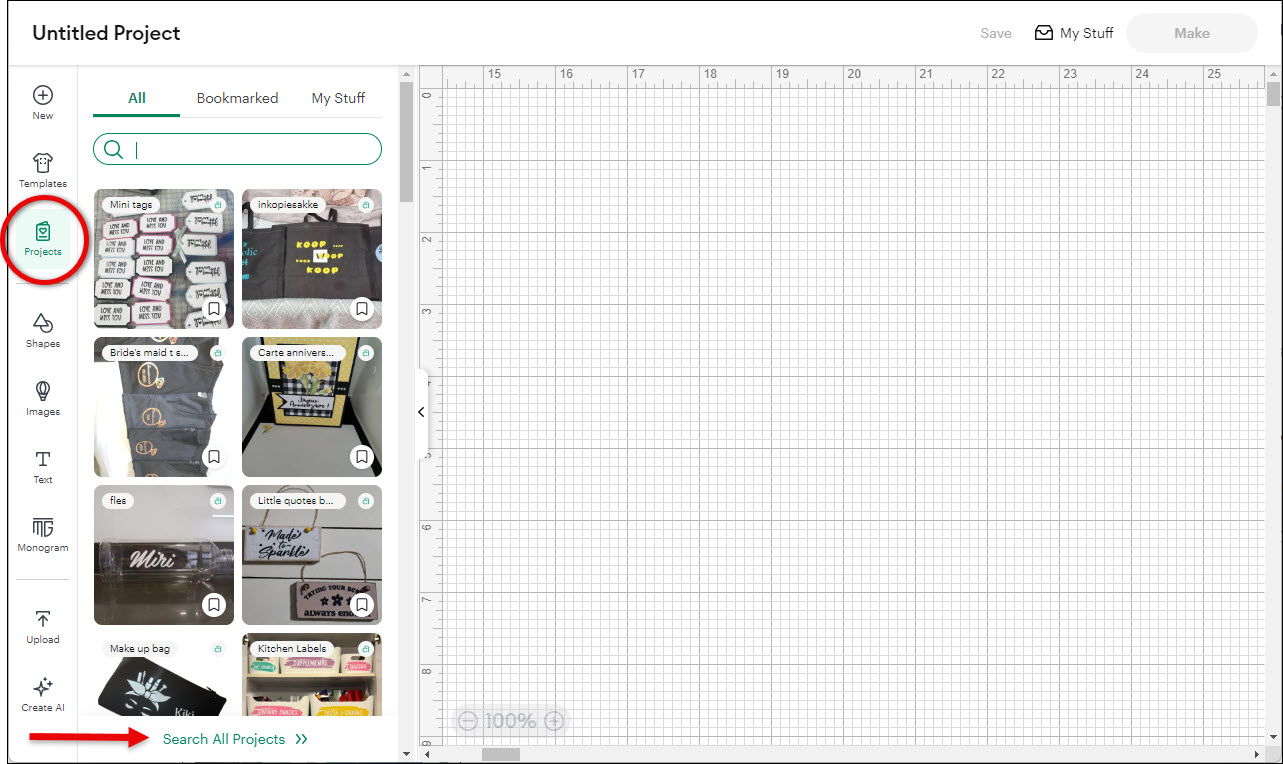
Task: Launch the Create AI feature
Action: (x=42, y=694)
